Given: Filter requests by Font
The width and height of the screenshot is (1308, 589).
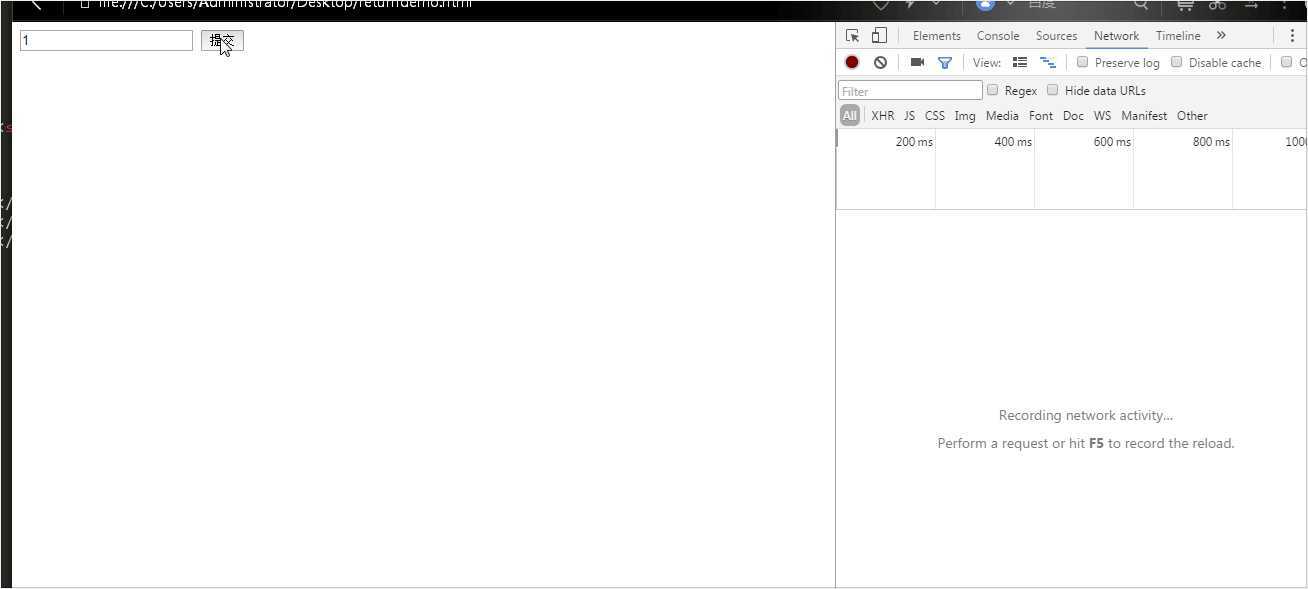Looking at the screenshot, I should [1040, 116].
